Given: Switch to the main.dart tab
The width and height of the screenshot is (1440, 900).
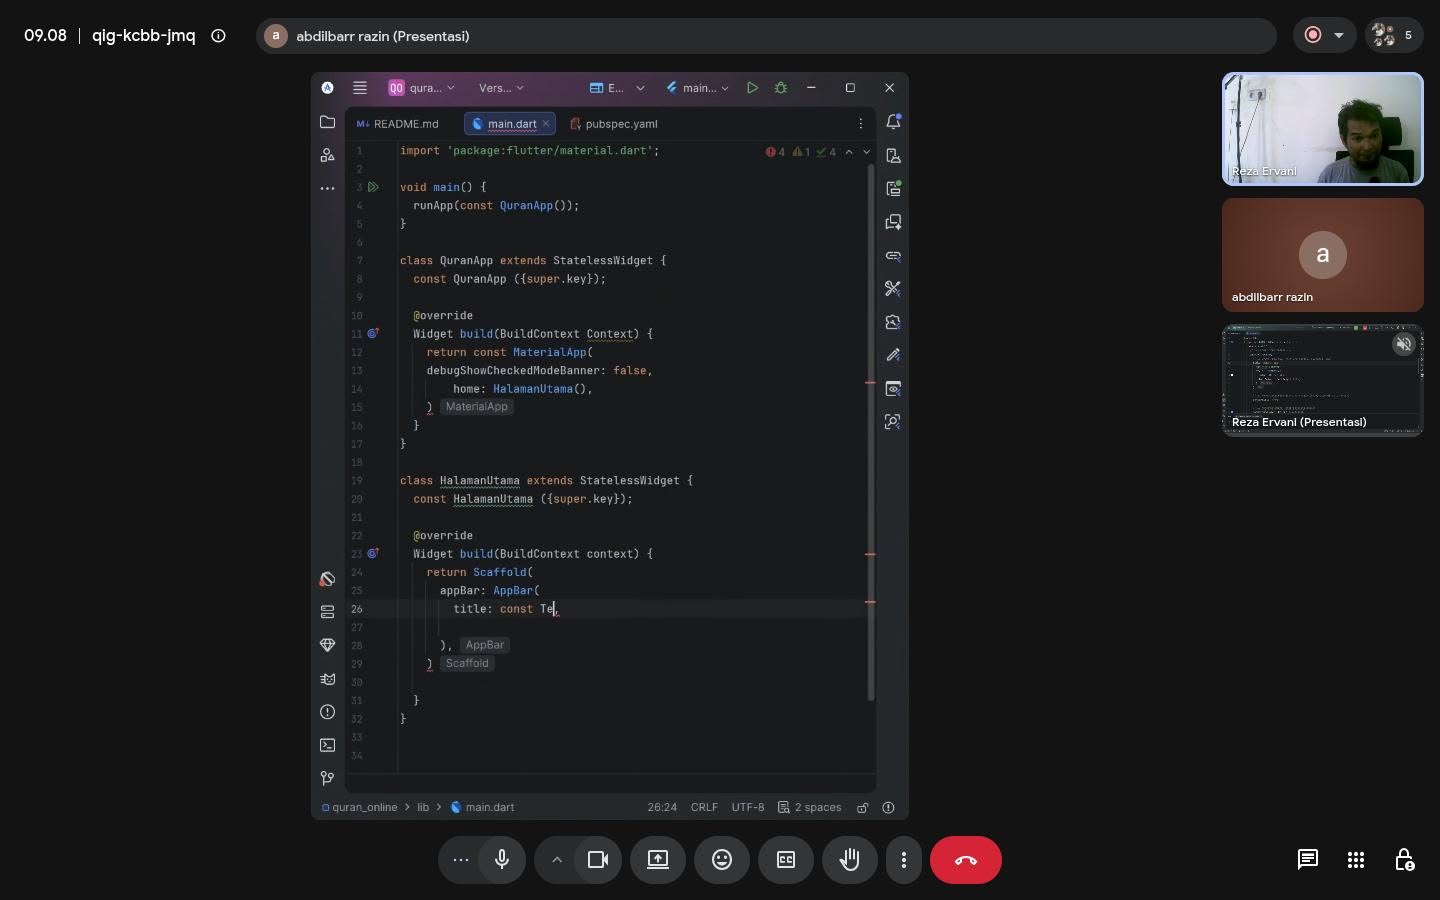Looking at the screenshot, I should pos(512,124).
